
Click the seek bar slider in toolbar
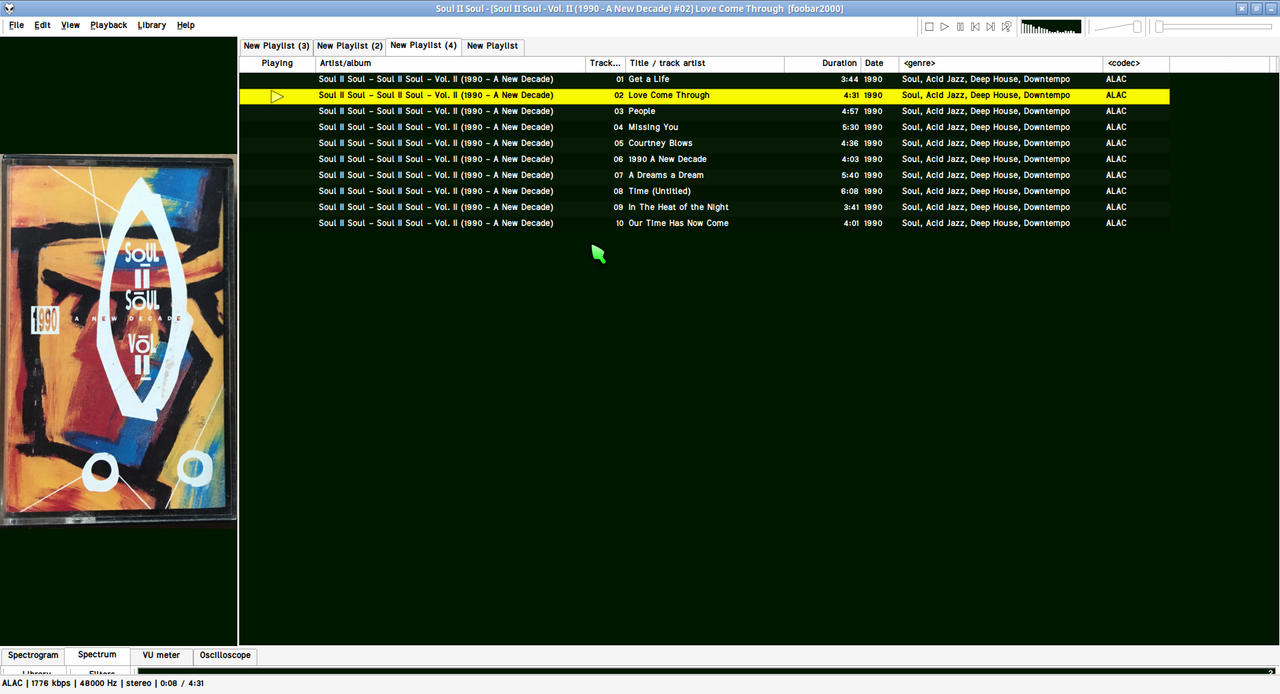tap(1213, 27)
